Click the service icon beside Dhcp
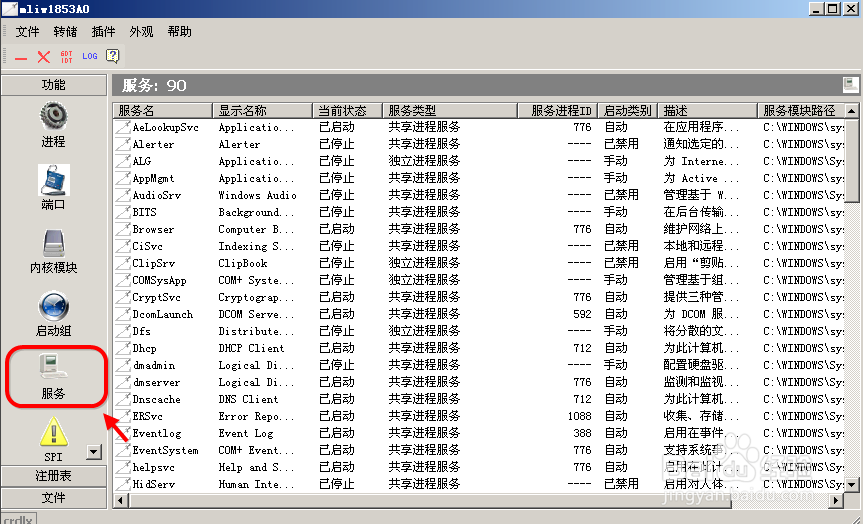This screenshot has width=863, height=524. point(122,348)
